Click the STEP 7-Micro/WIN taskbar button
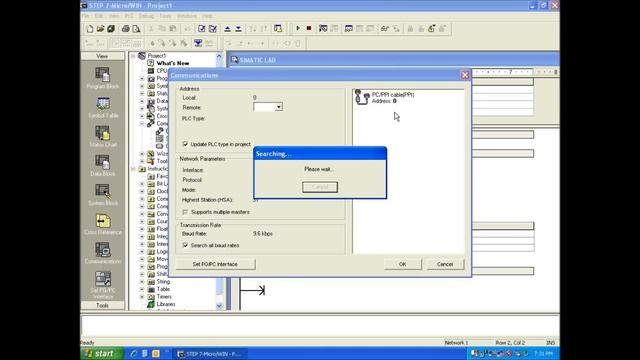This screenshot has width=640, height=360. 211,354
